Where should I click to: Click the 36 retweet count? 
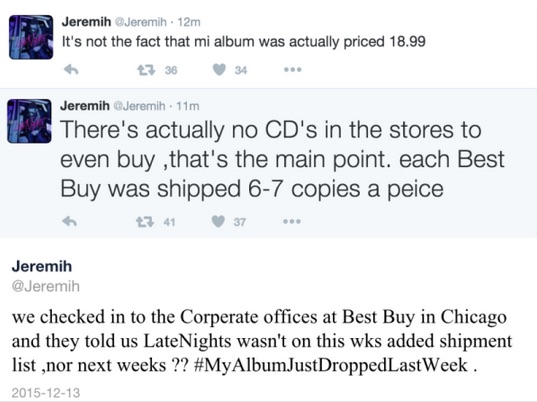click(x=171, y=70)
